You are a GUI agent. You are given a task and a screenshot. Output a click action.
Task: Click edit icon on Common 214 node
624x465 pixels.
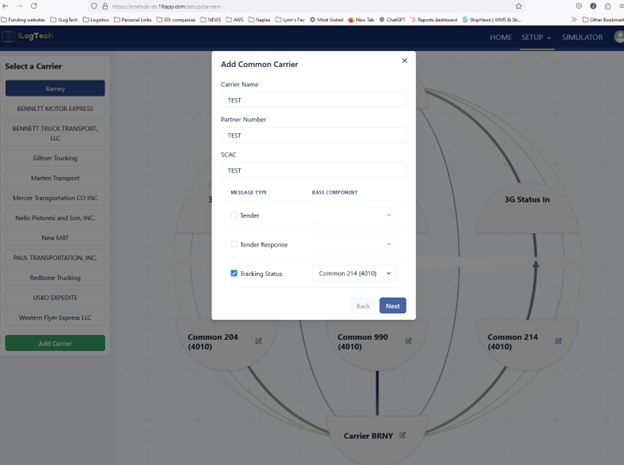point(558,341)
